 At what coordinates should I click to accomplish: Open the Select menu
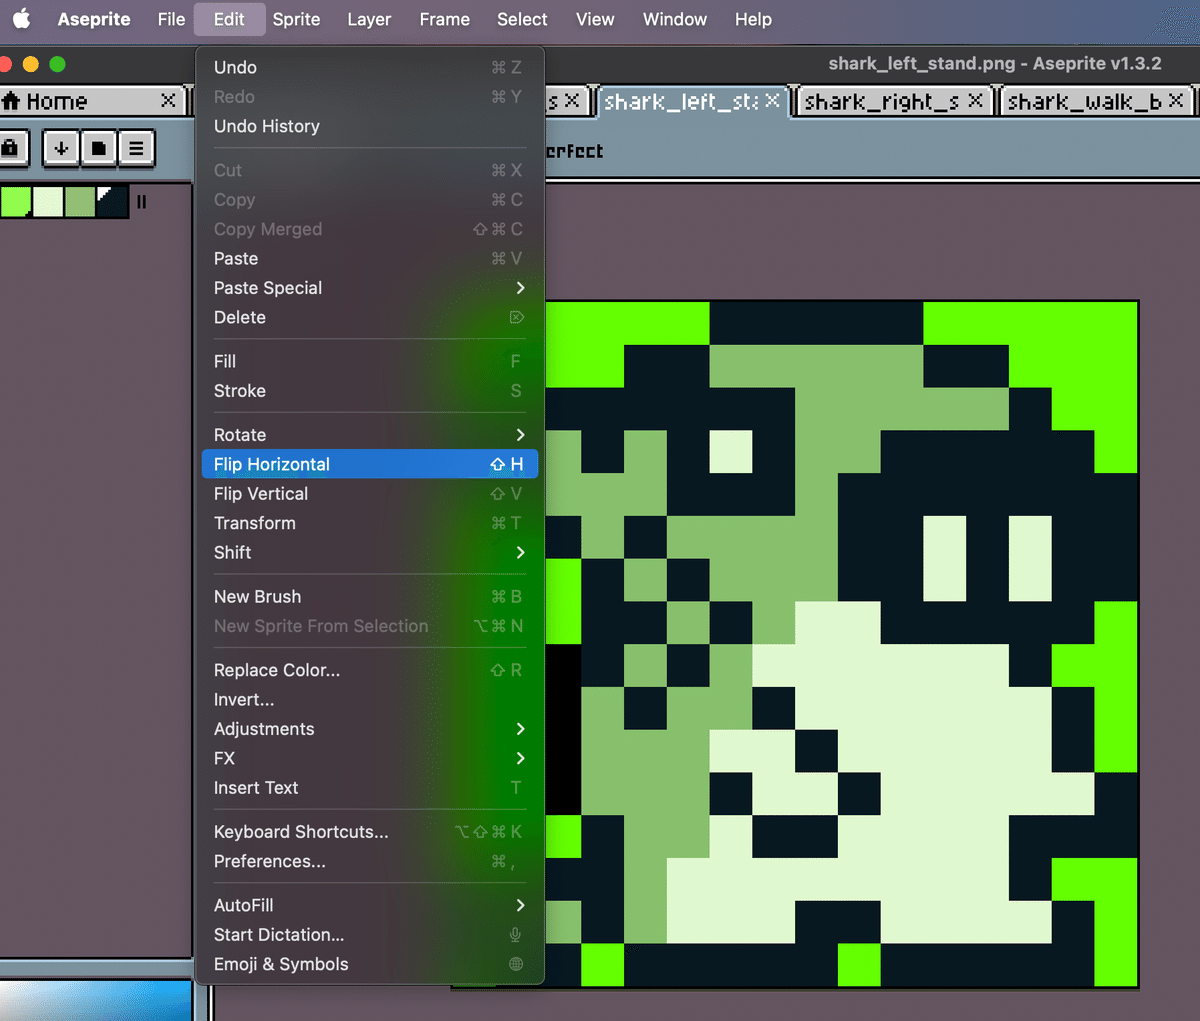tap(522, 19)
